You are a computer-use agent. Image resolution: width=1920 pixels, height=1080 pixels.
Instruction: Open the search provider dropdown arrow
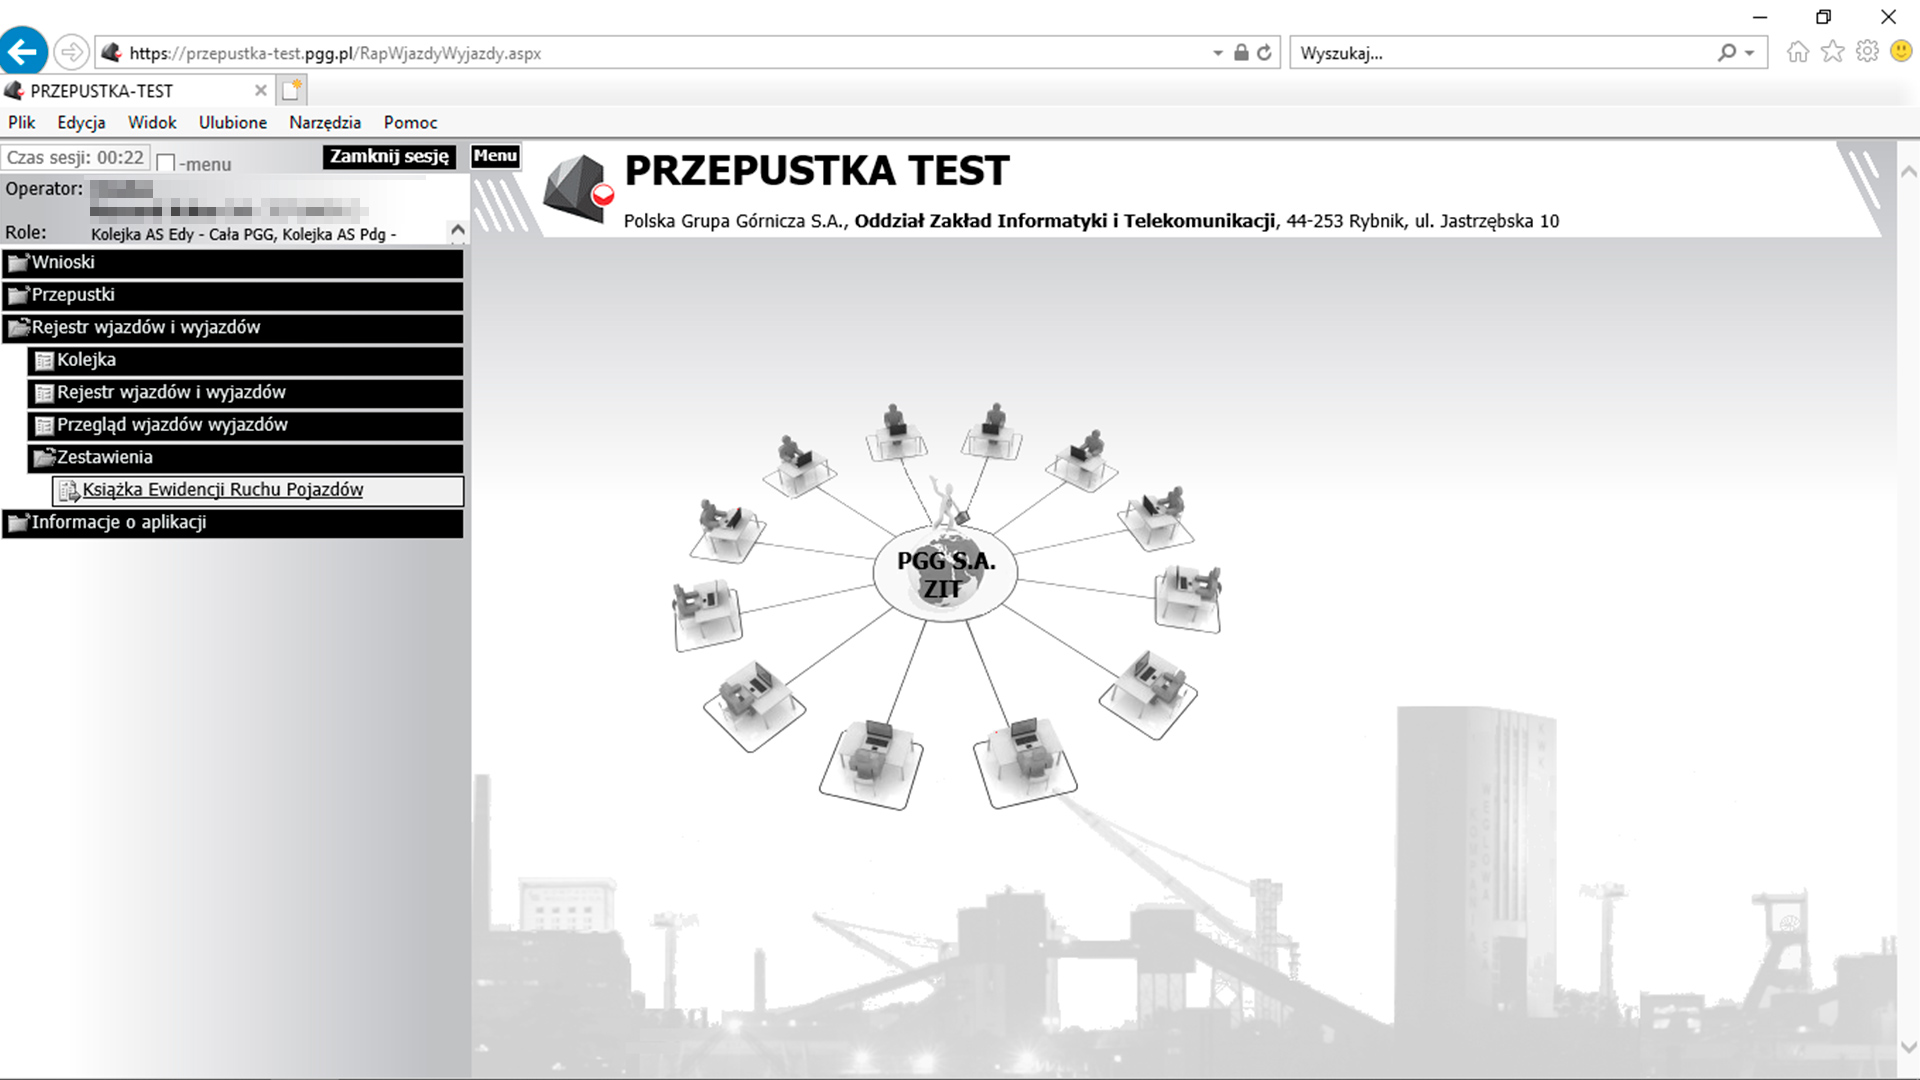click(1750, 53)
